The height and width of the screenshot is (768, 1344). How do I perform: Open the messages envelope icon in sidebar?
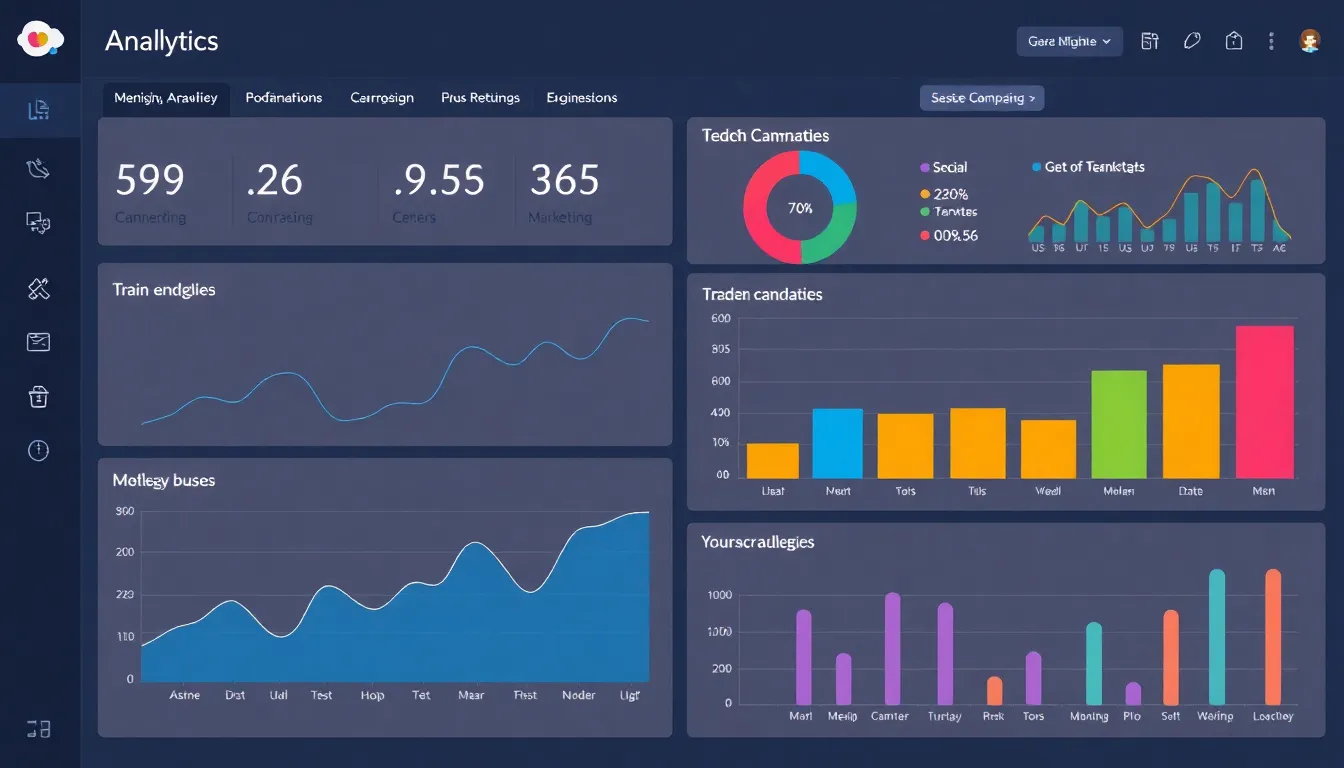coord(38,341)
